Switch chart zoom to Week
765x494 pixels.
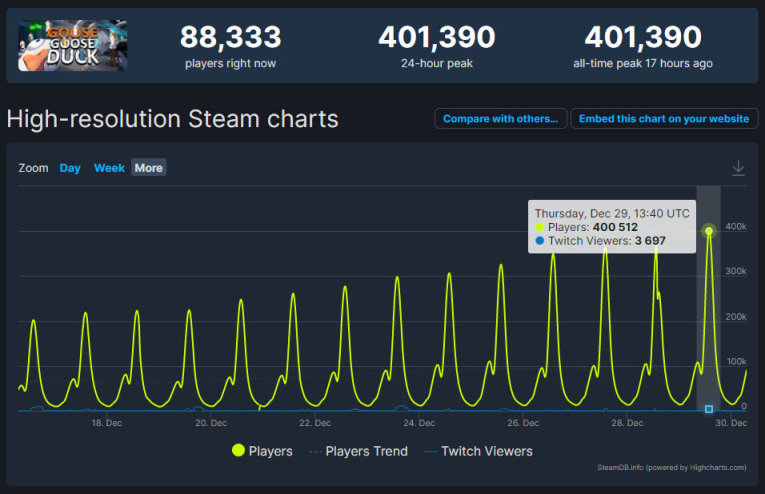click(x=109, y=168)
